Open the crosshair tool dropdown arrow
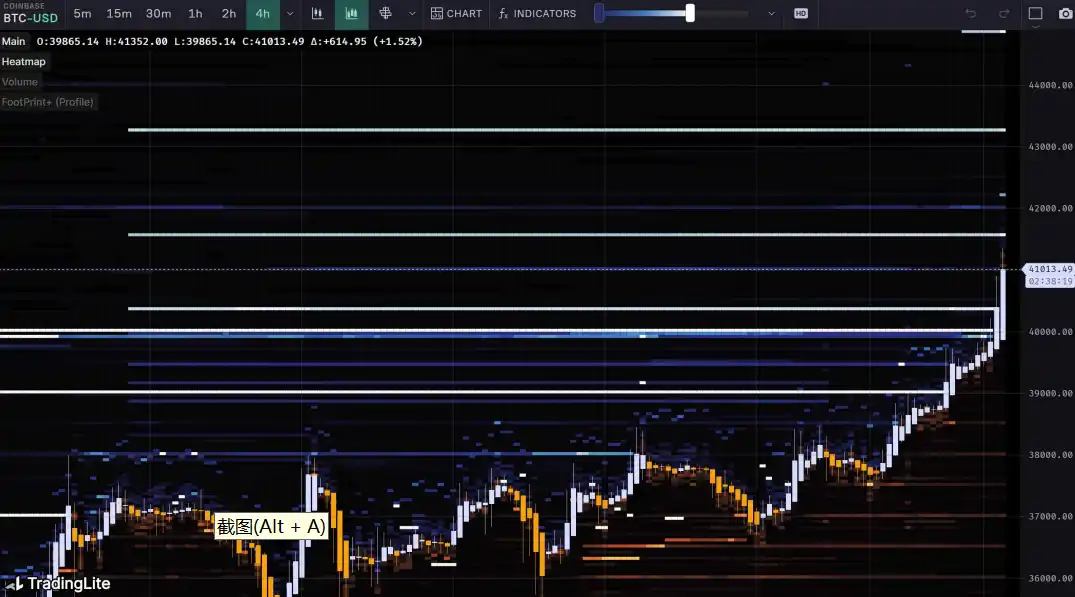The height and width of the screenshot is (597, 1075). point(412,14)
